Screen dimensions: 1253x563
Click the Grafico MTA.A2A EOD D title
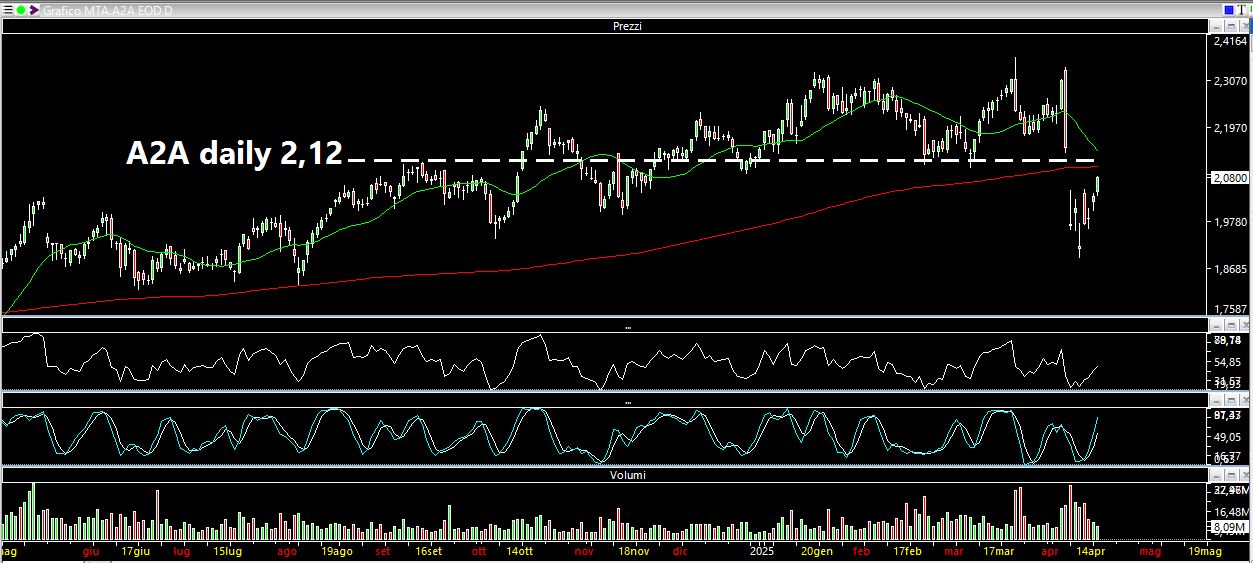[x=108, y=10]
